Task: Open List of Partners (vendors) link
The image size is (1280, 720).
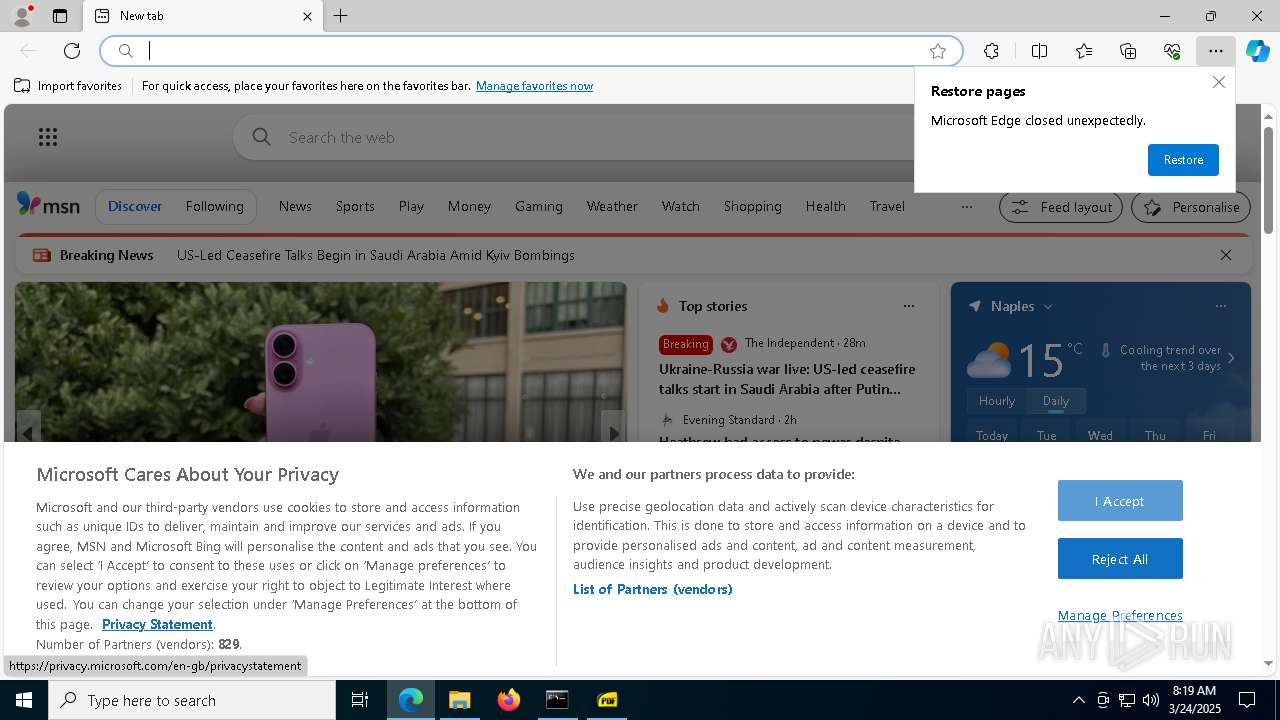Action: click(652, 589)
